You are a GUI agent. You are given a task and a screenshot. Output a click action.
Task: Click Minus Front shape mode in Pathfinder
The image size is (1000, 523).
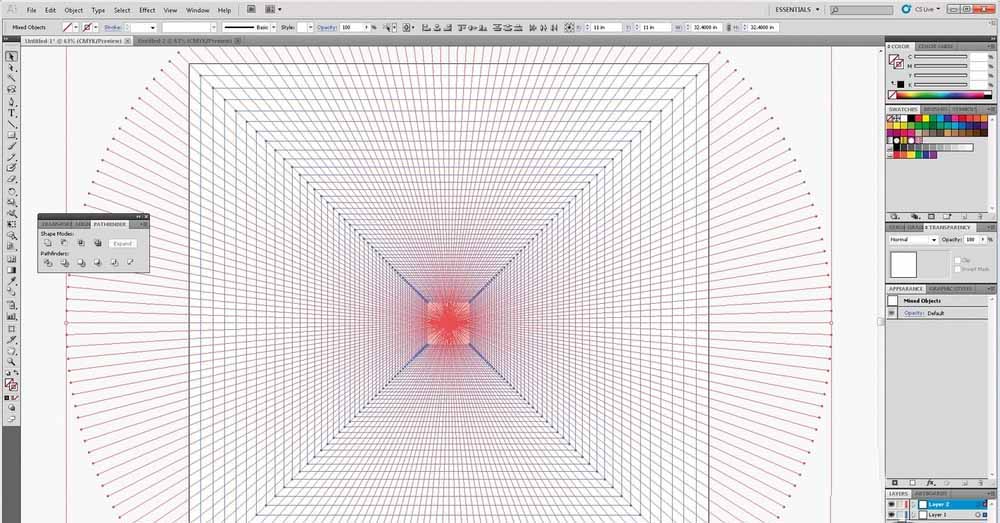click(64, 243)
